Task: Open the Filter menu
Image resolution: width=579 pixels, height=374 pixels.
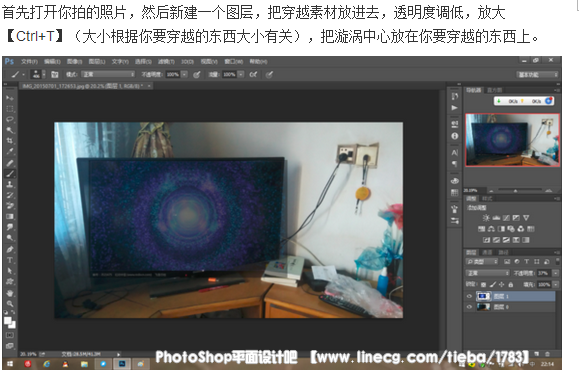Action: [x=166, y=62]
